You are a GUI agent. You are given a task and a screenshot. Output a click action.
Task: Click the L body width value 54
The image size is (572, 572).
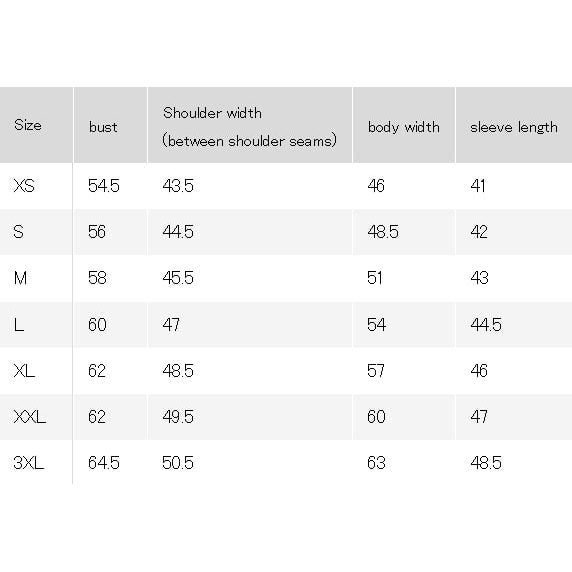[376, 324]
